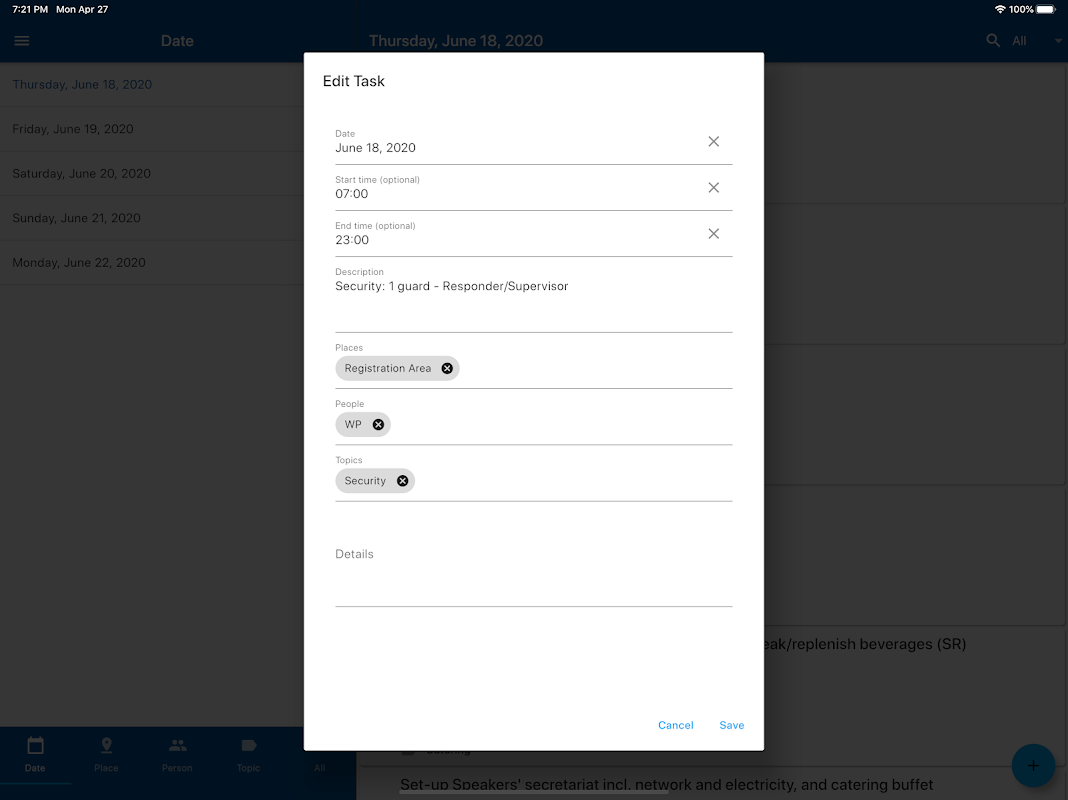The image size is (1068, 800).
Task: Clear the Start time field X icon
Action: 713,188
